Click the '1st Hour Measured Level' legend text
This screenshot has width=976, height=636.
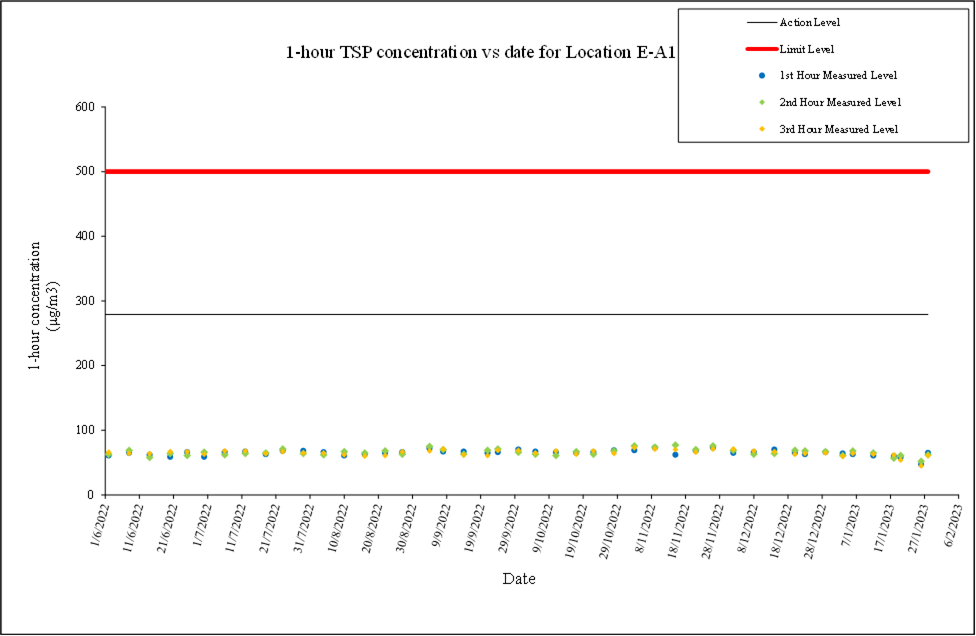(838, 76)
